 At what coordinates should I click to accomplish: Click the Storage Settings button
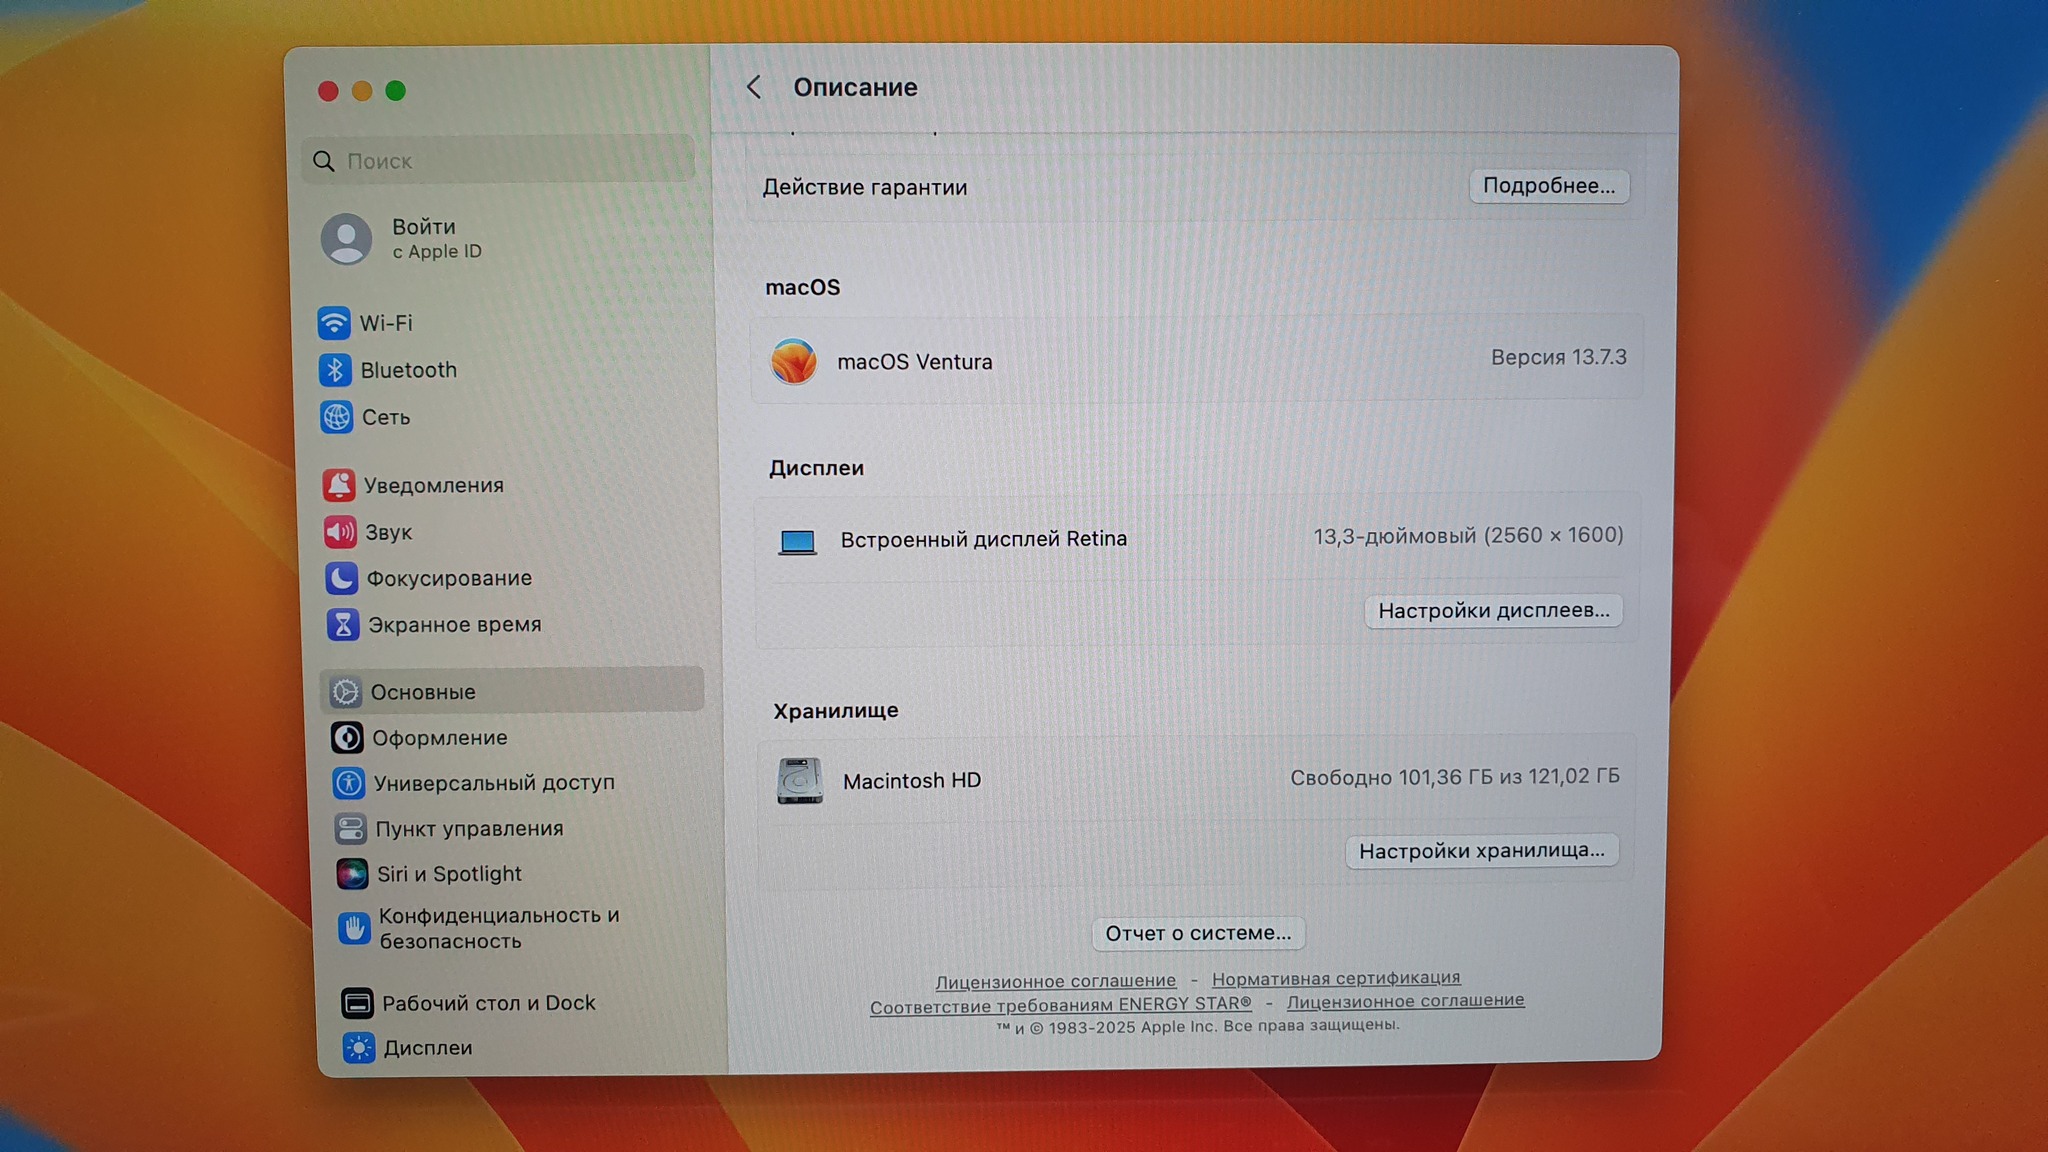(x=1481, y=851)
